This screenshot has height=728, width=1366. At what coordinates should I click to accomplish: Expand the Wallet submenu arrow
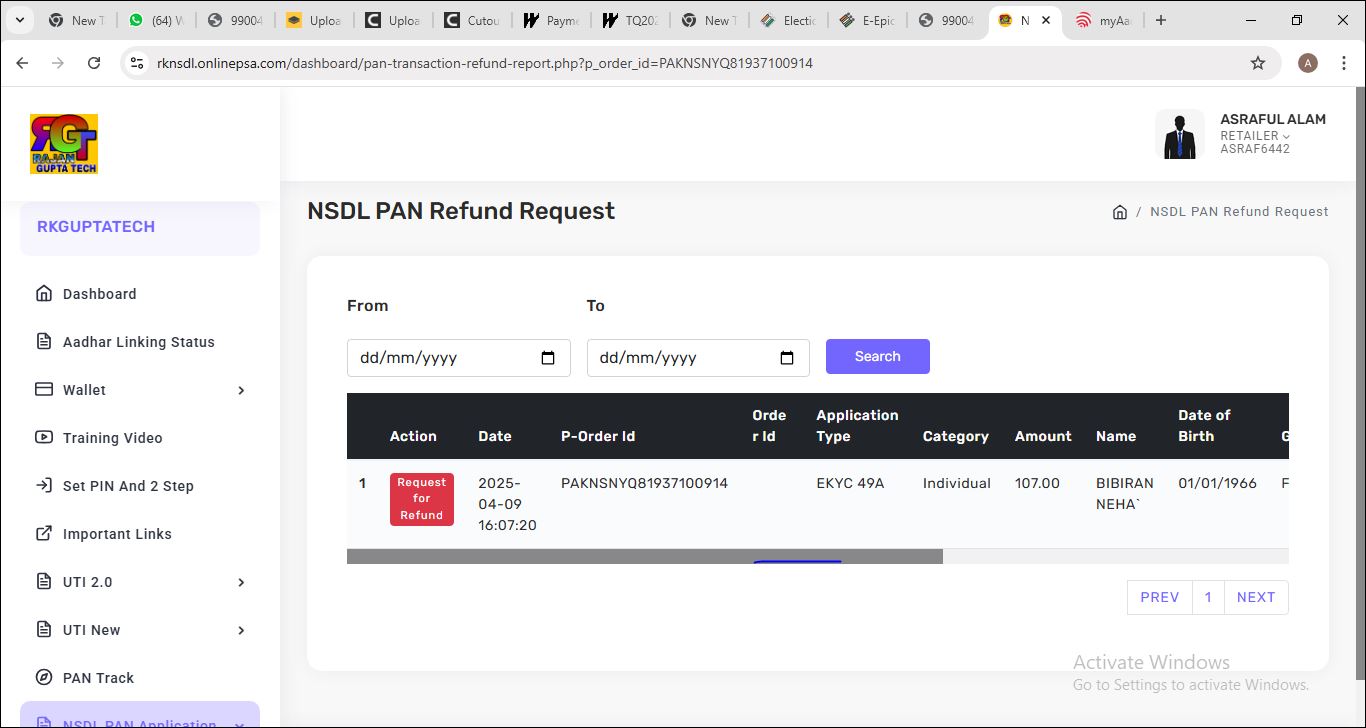click(x=241, y=390)
